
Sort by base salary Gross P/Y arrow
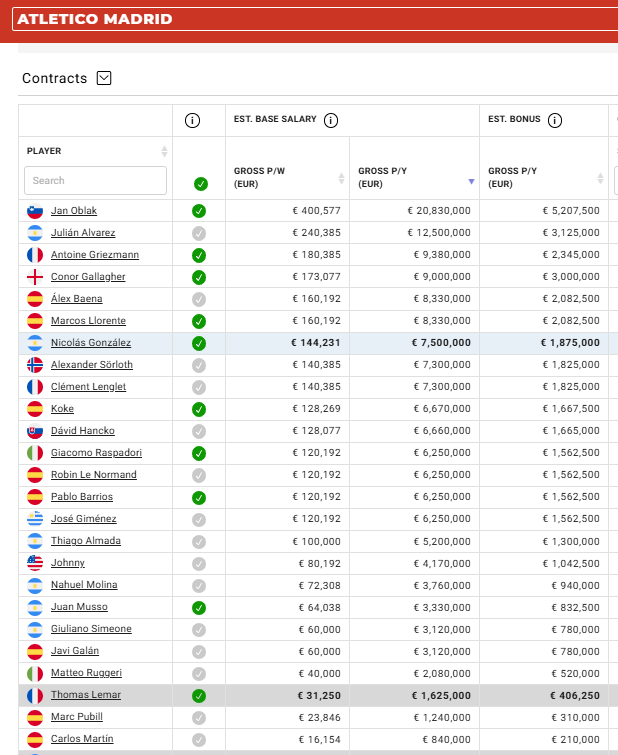tap(472, 182)
